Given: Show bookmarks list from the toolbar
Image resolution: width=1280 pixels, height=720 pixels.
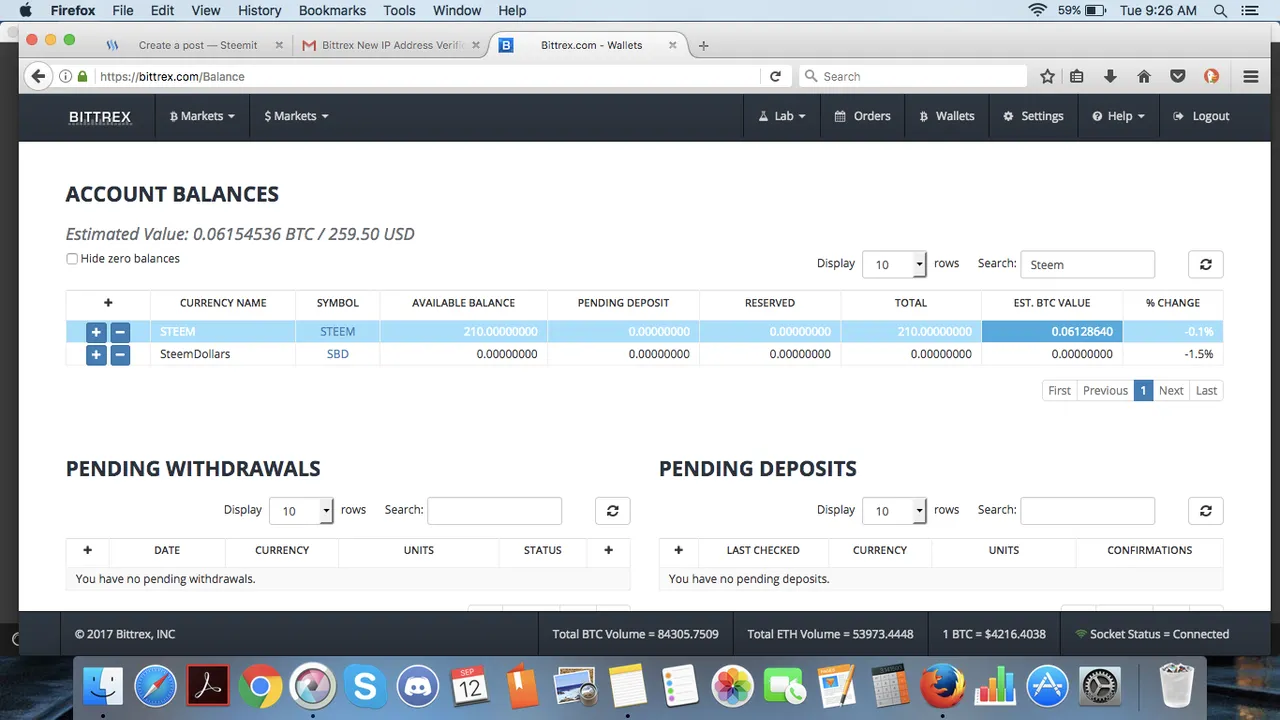Looking at the screenshot, I should pyautogui.click(x=1077, y=76).
